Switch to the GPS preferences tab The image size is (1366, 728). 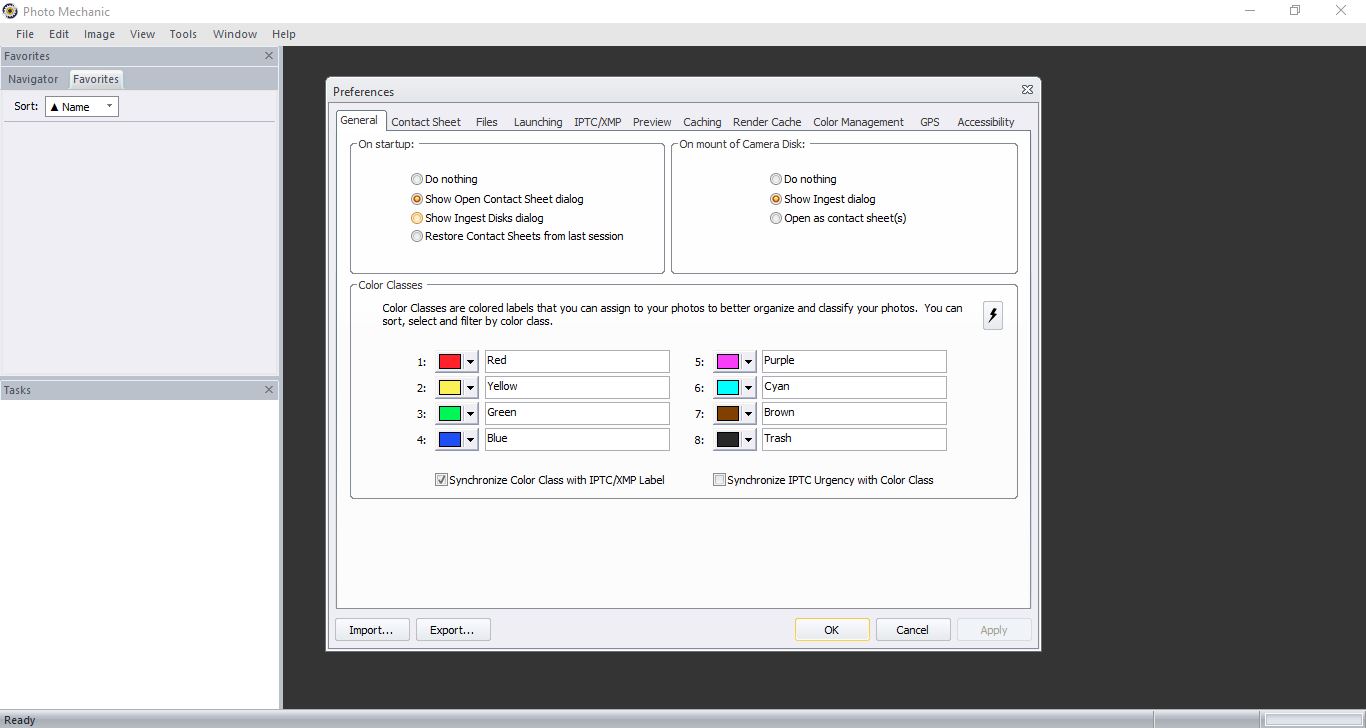click(930, 122)
